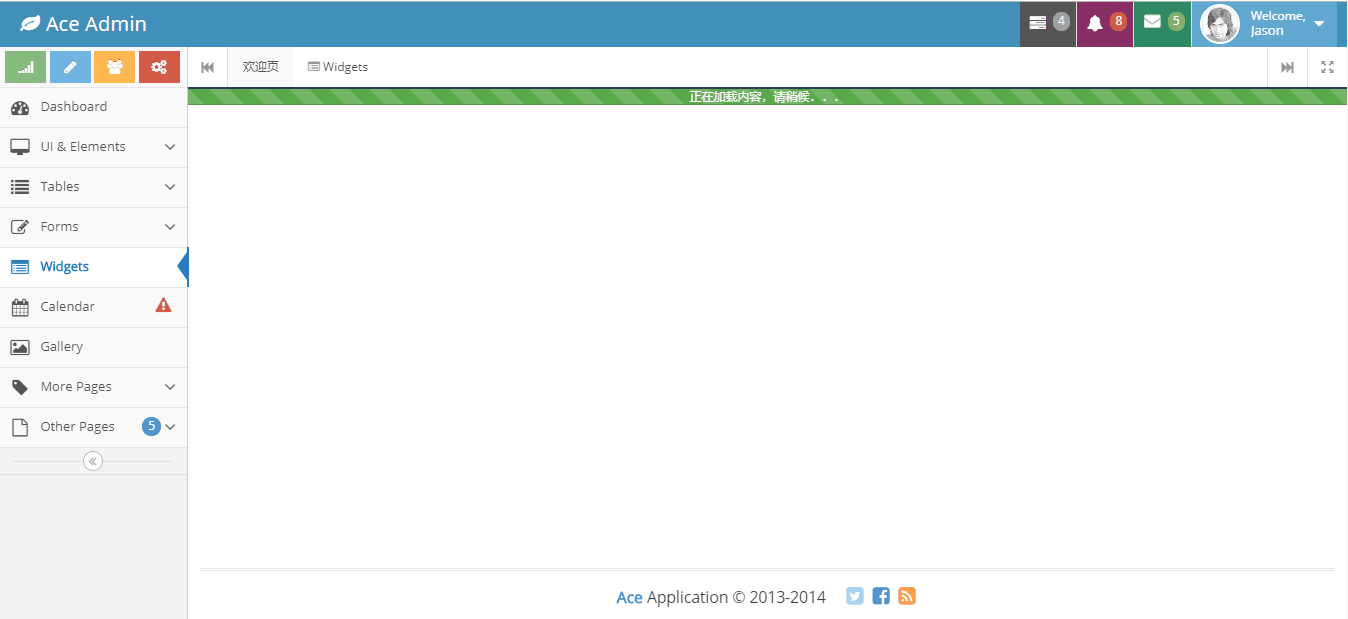Screen dimensions: 1348x619
Task: Click the Widgets sidebar icon
Action: (20, 267)
